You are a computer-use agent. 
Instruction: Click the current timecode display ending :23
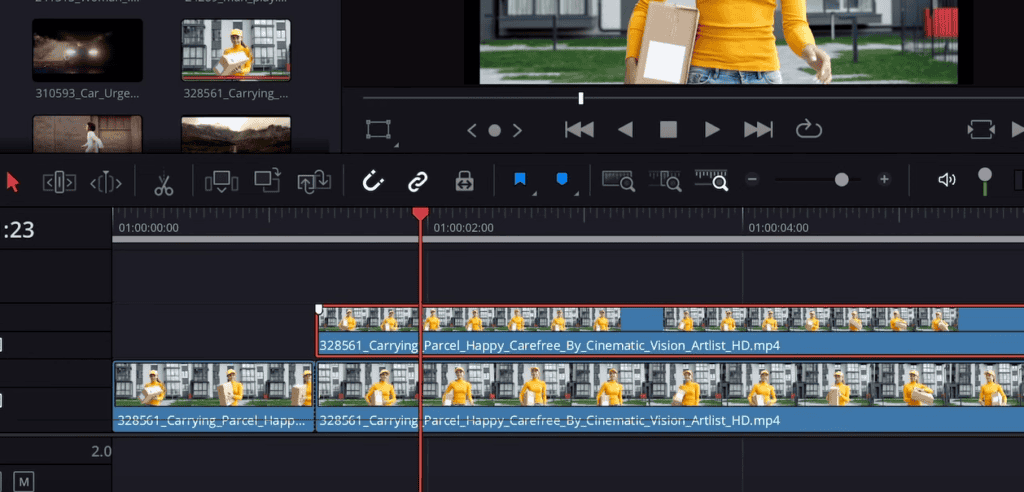click(x=19, y=230)
